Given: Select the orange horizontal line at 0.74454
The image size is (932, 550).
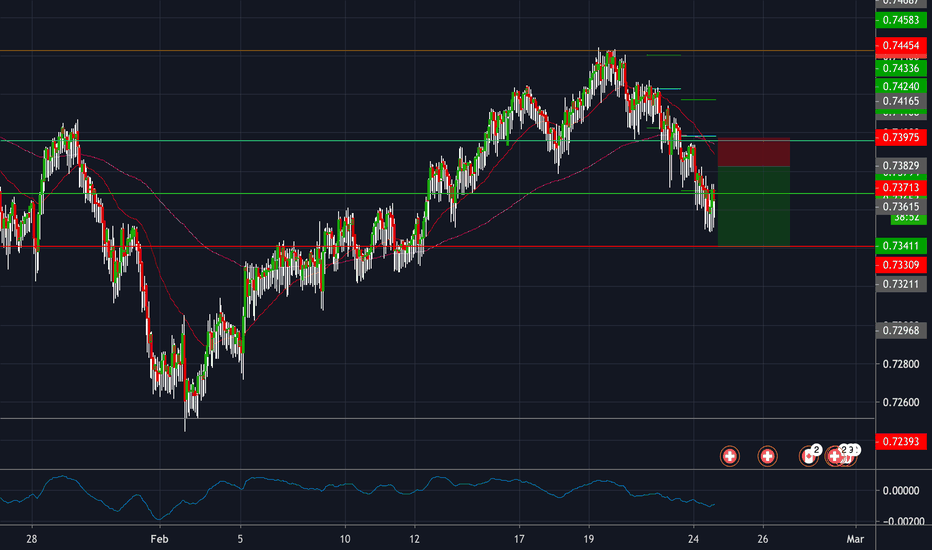Looking at the screenshot, I should pos(437,51).
